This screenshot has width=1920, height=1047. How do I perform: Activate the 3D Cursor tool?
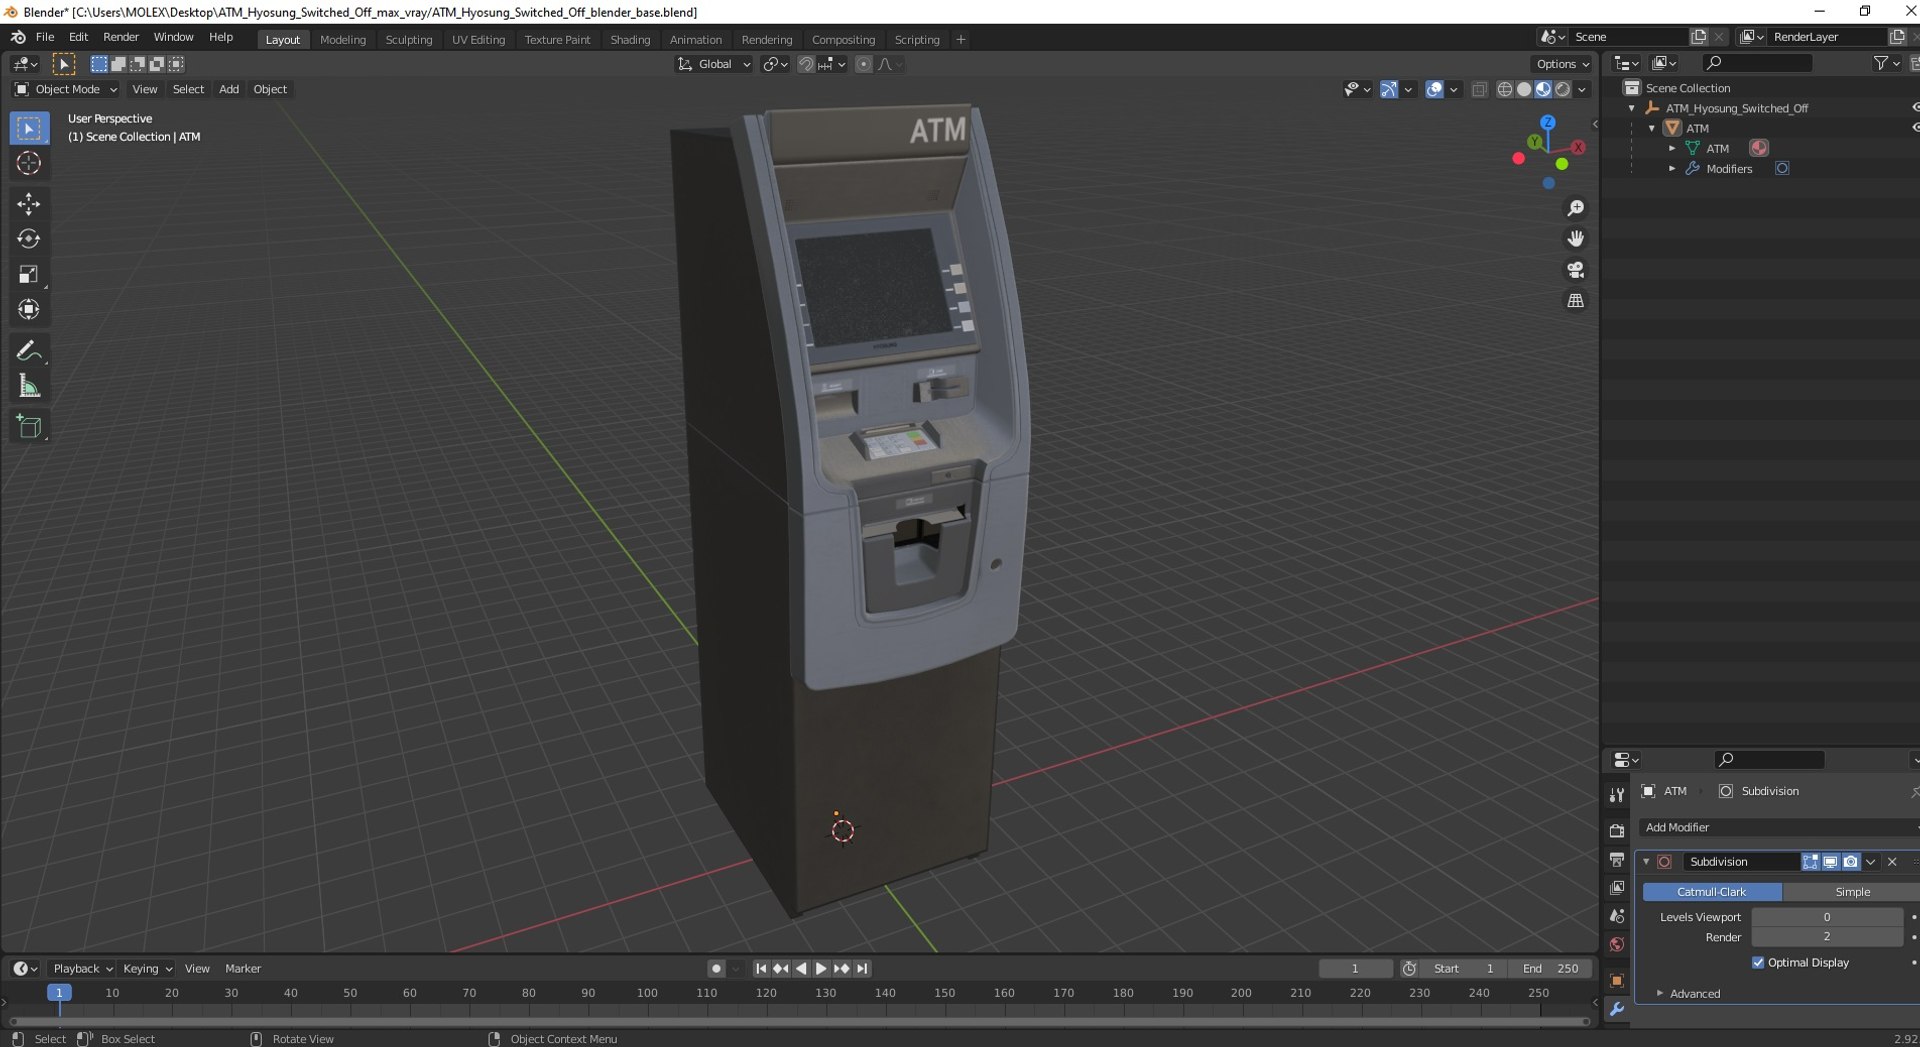29,163
